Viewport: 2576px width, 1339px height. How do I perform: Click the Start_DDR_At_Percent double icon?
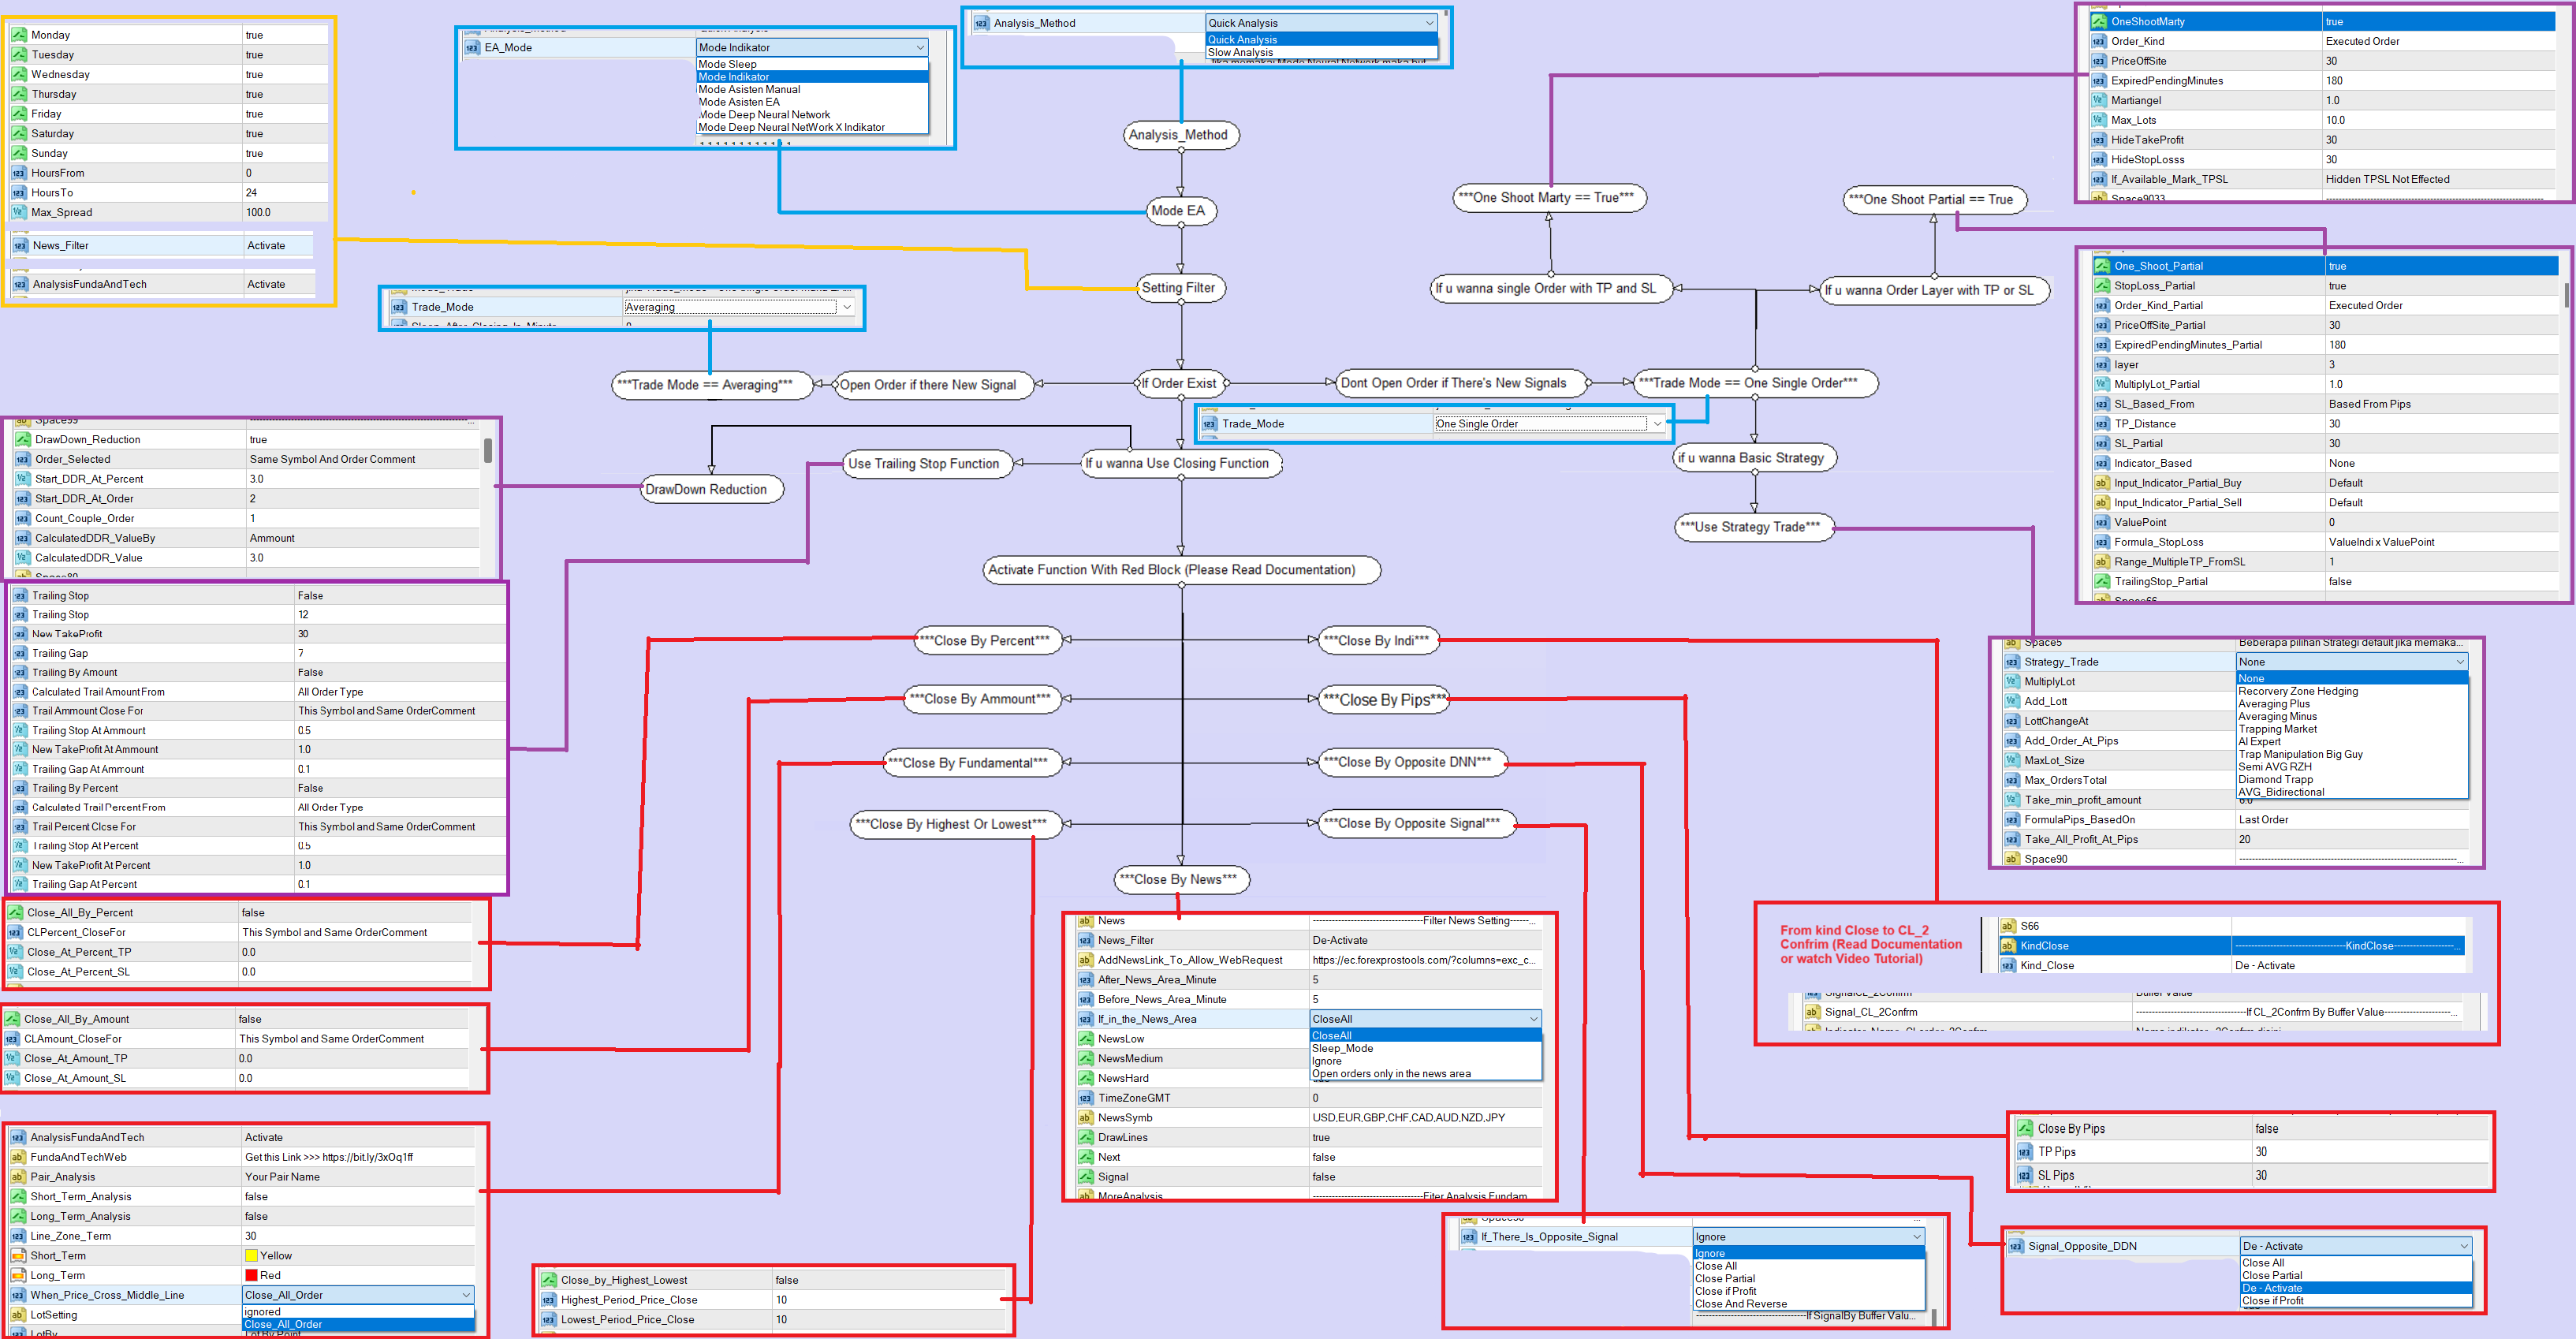(23, 479)
